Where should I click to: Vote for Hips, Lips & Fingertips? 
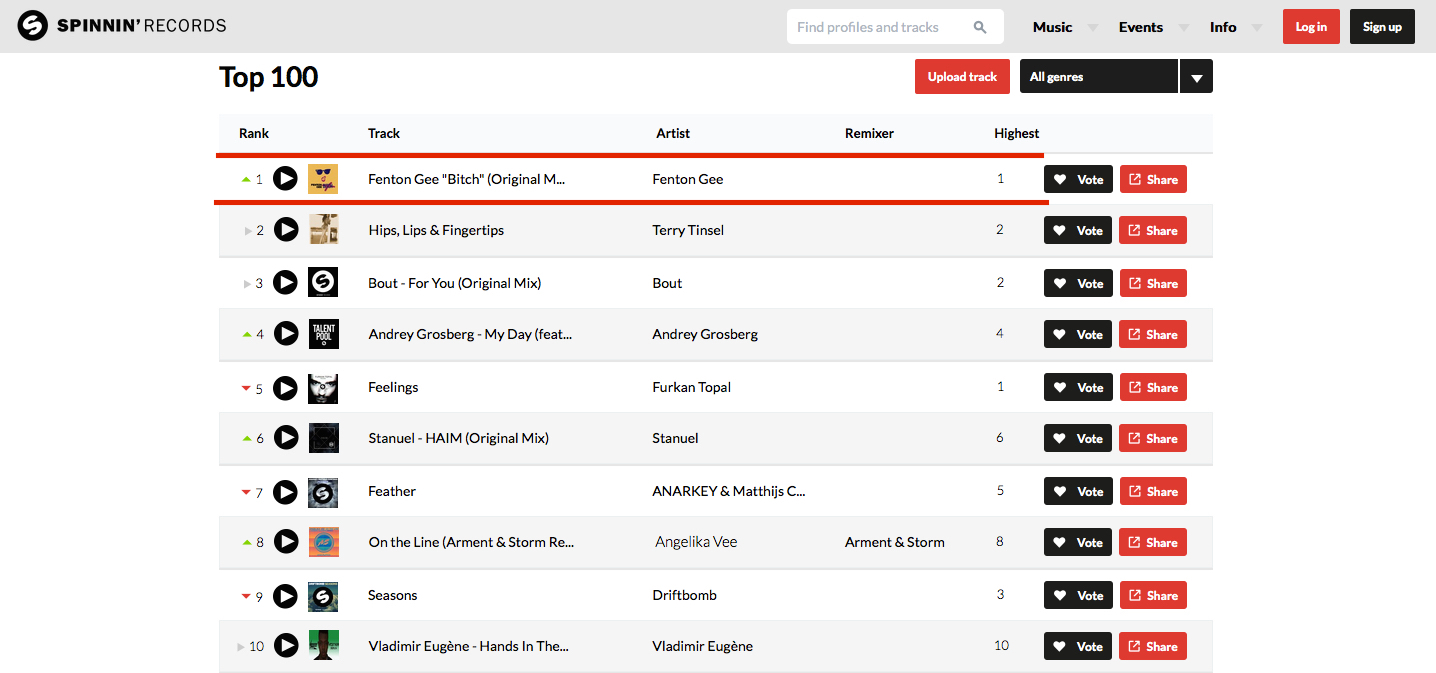1078,230
